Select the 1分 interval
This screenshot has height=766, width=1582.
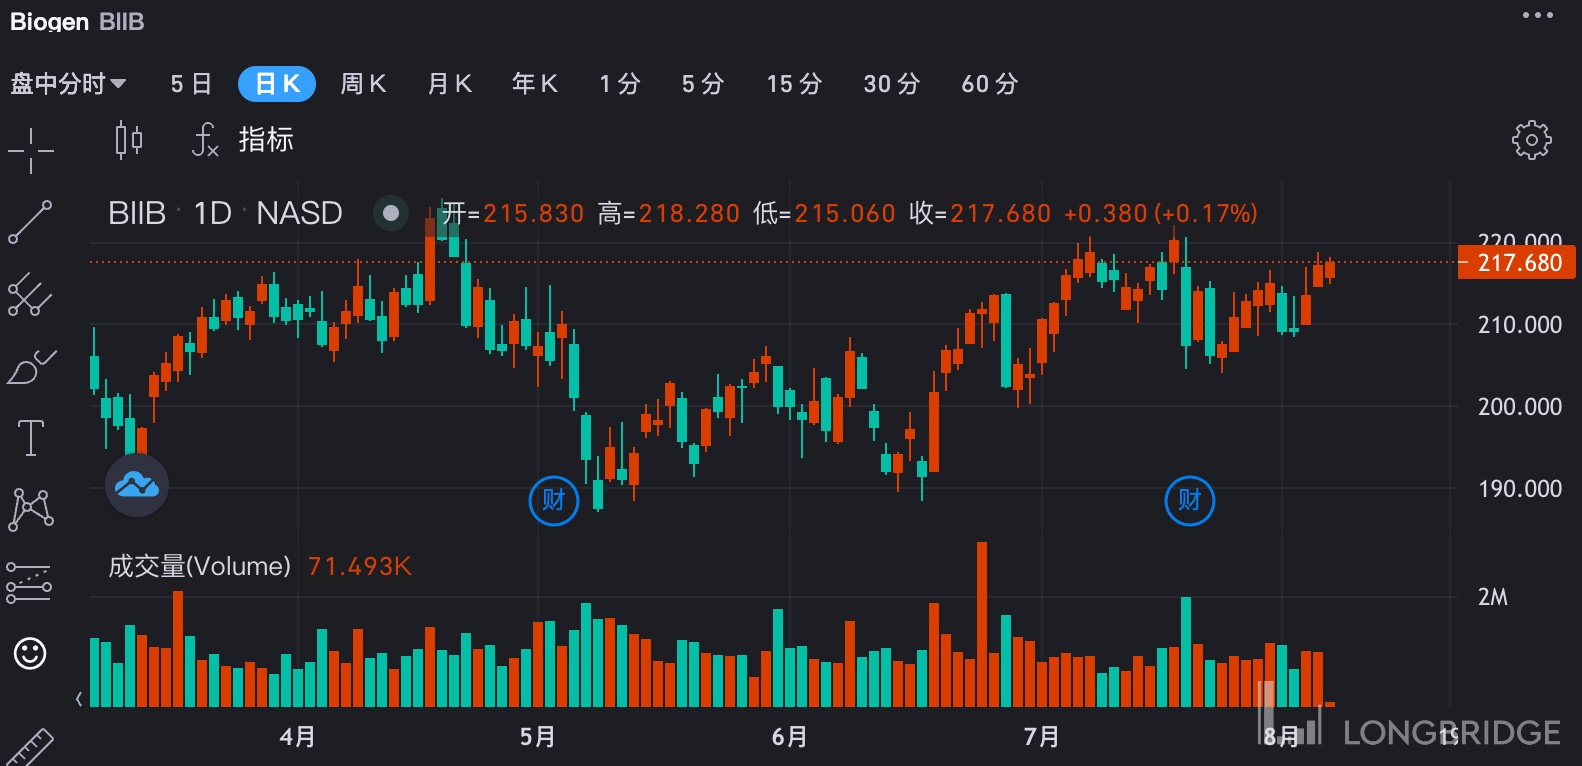620,84
